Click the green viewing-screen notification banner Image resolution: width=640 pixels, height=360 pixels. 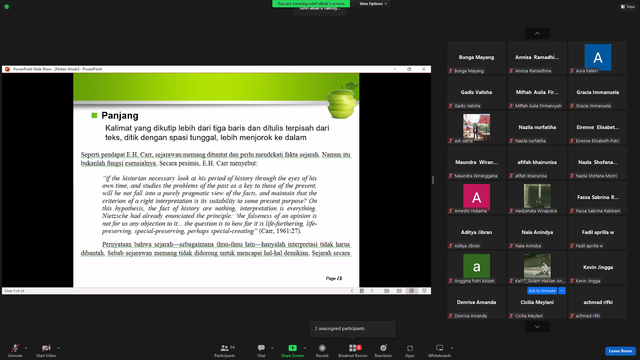point(311,3)
